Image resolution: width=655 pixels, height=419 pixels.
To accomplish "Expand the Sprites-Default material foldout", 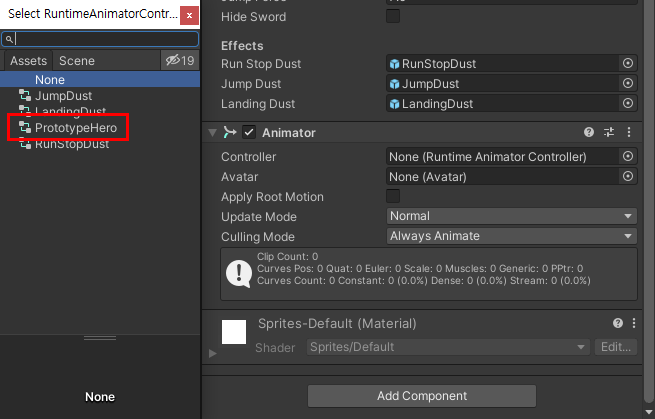I will (x=213, y=353).
